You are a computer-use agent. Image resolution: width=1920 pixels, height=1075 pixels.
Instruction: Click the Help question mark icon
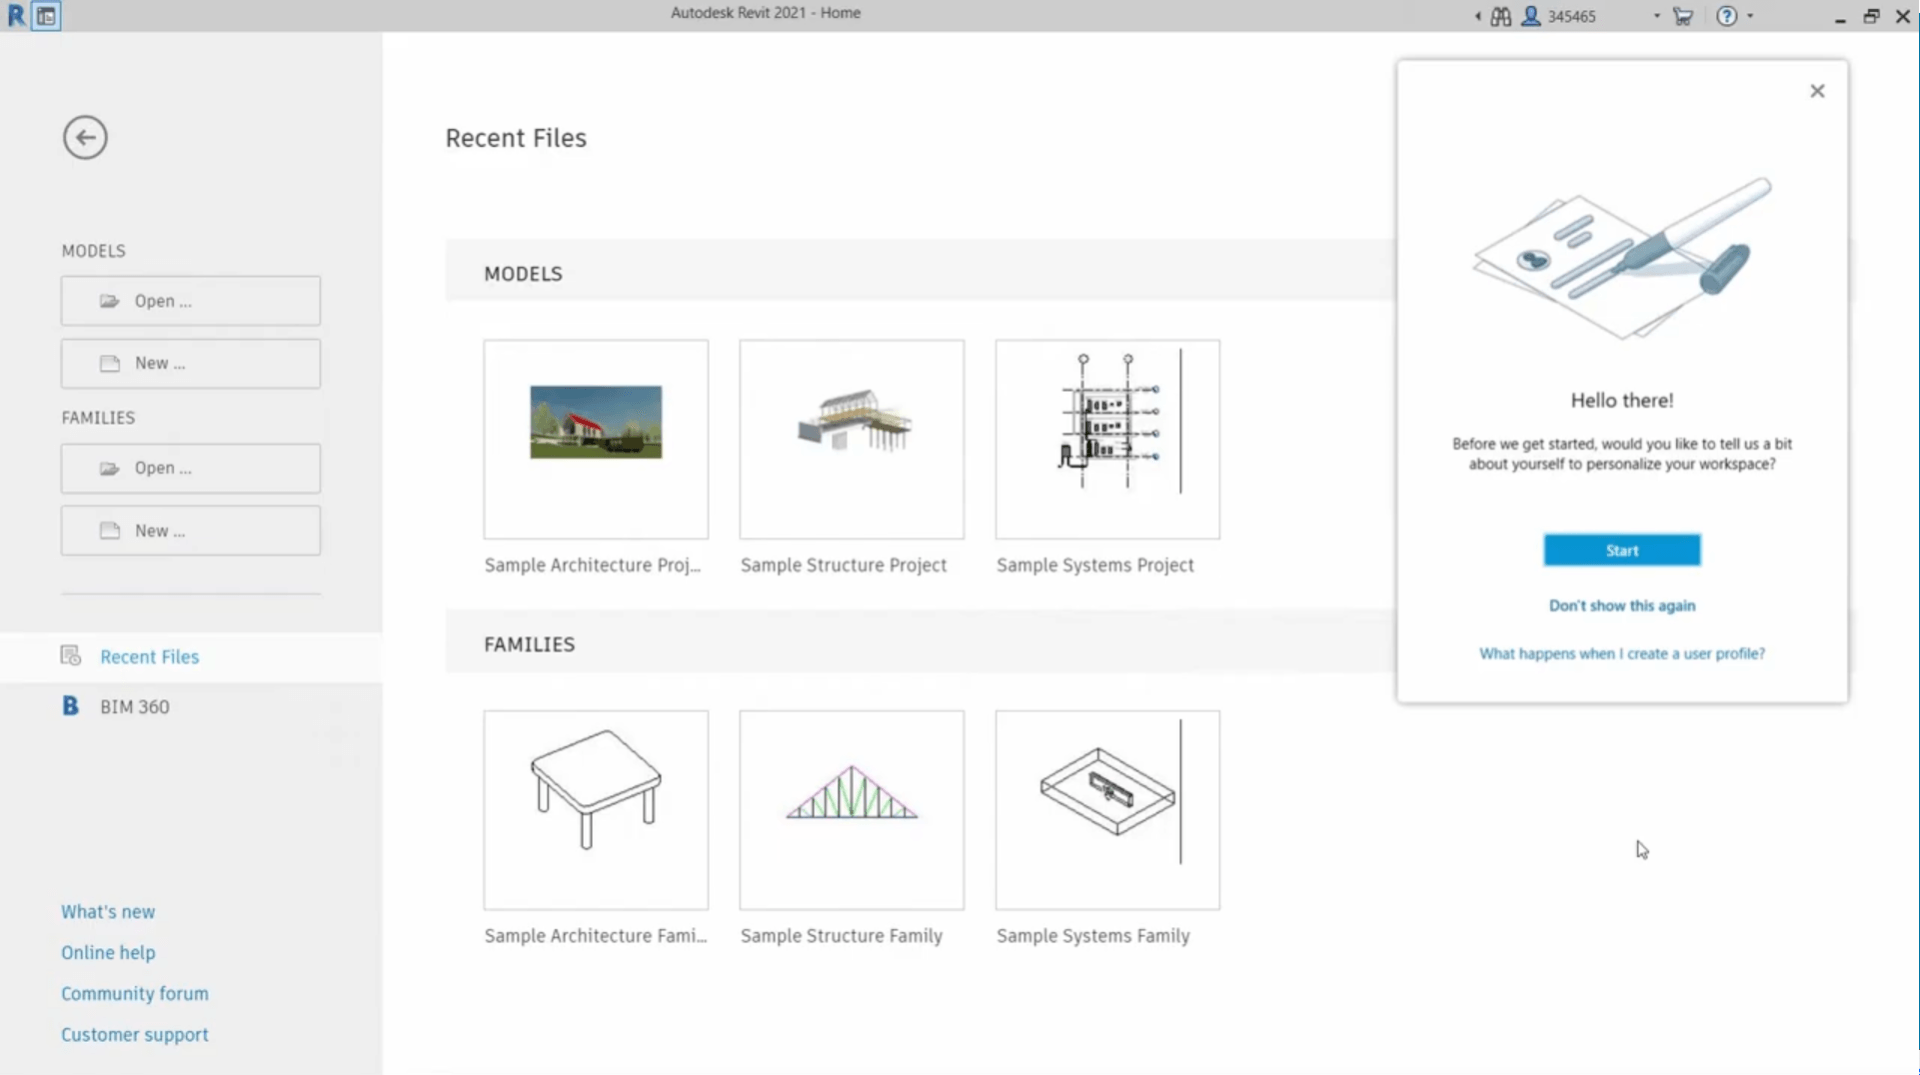[x=1727, y=16]
